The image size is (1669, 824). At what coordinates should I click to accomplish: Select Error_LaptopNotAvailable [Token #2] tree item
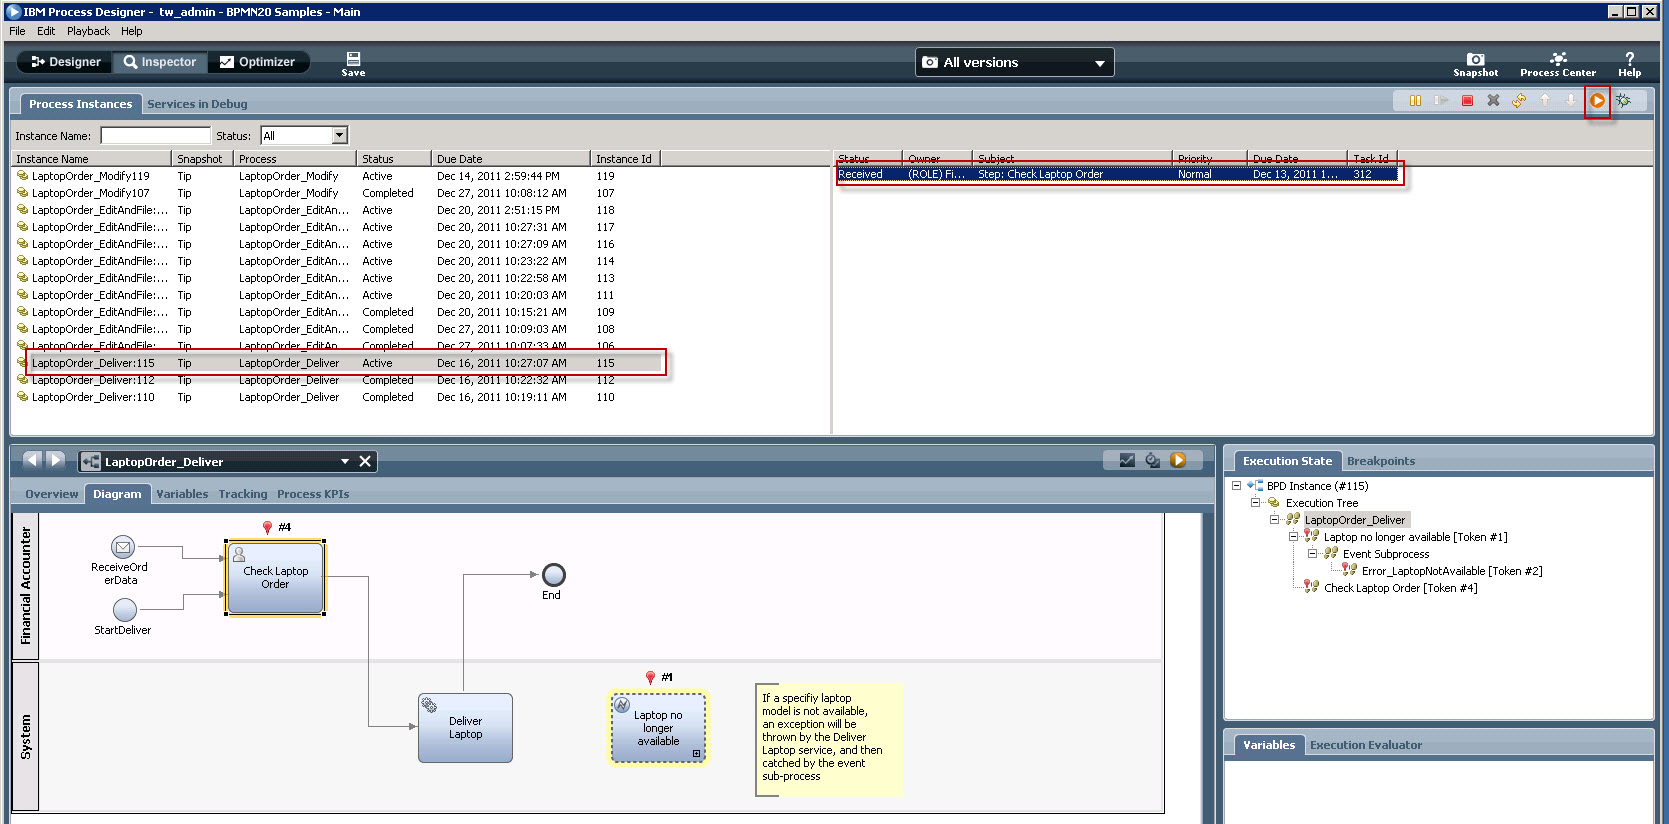click(1452, 571)
